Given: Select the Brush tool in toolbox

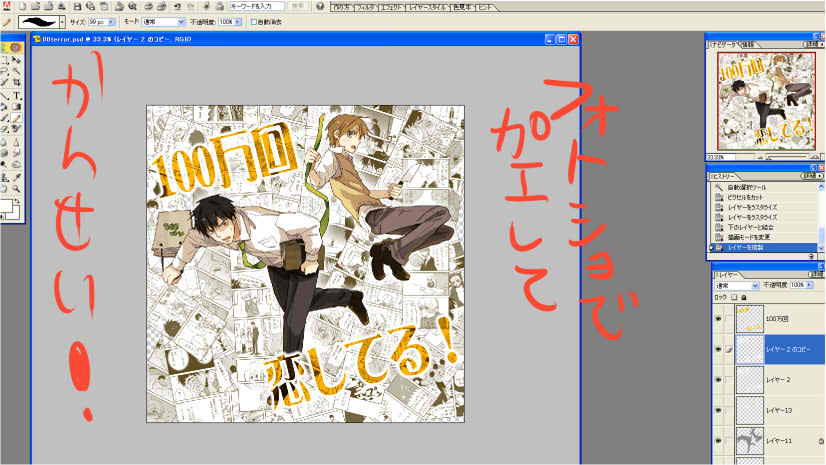Looking at the screenshot, I should (x=5, y=117).
